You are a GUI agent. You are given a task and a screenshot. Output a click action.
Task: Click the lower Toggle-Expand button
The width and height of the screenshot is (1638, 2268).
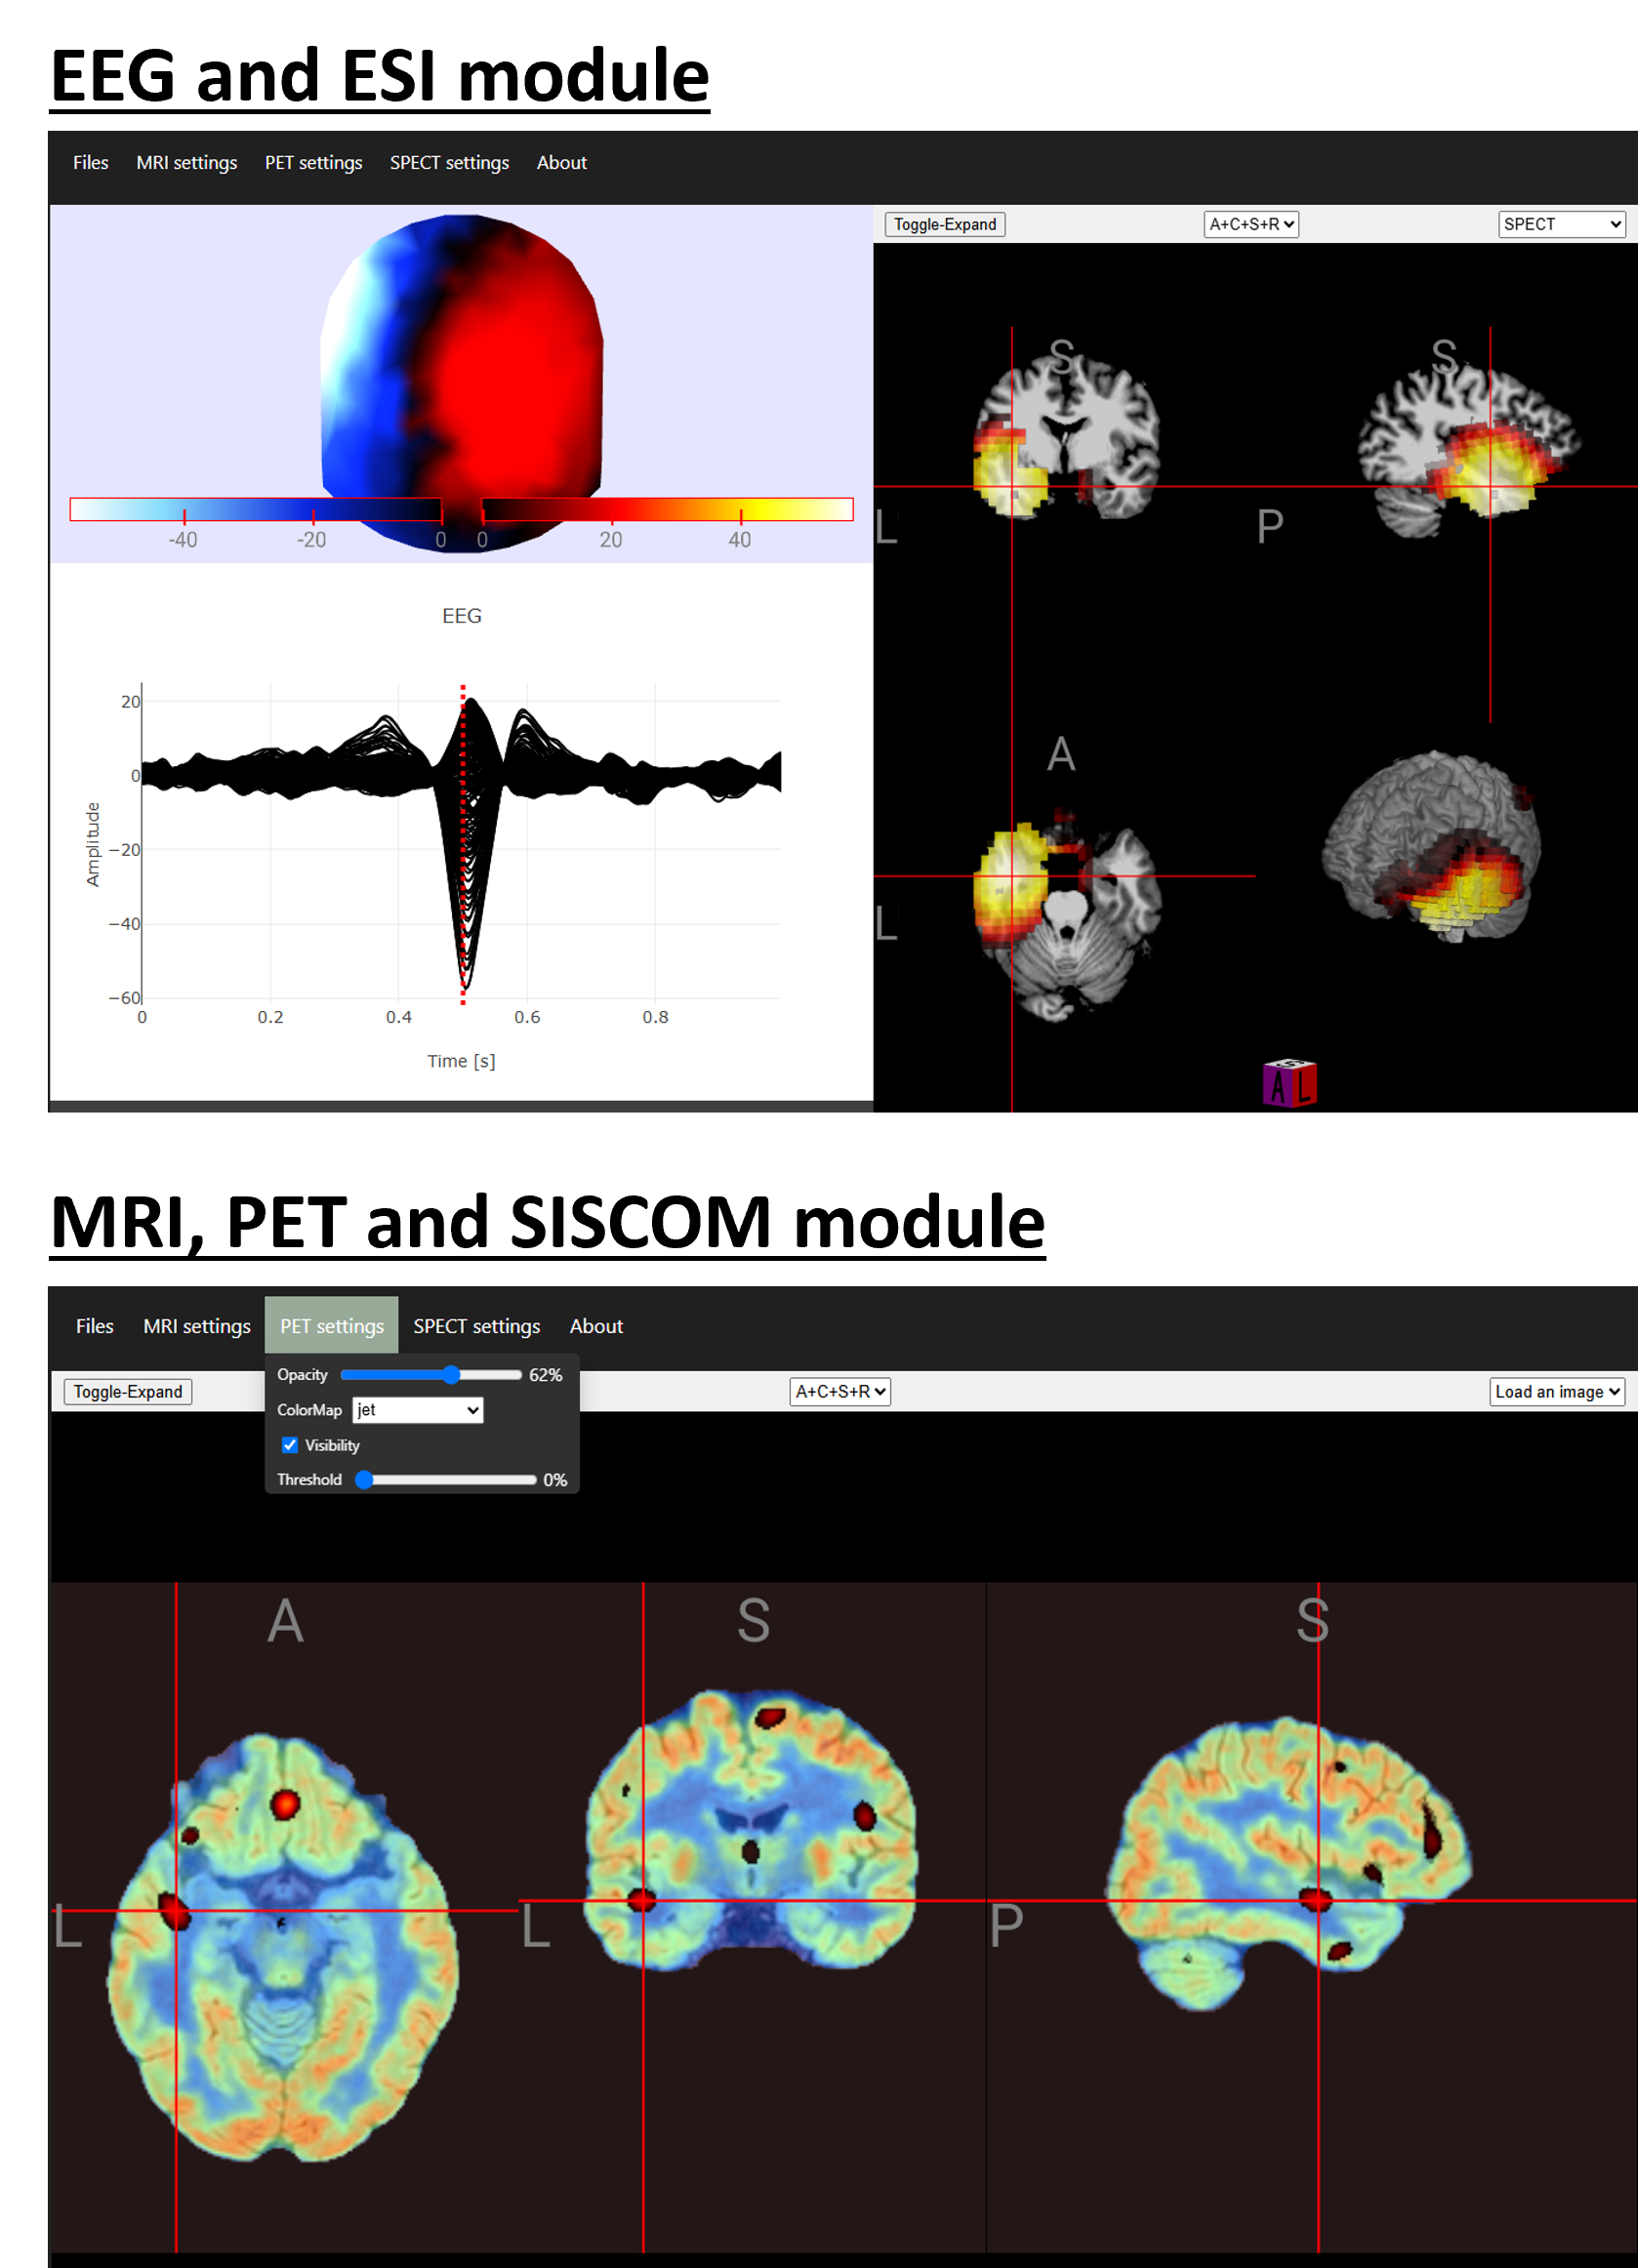click(x=128, y=1391)
